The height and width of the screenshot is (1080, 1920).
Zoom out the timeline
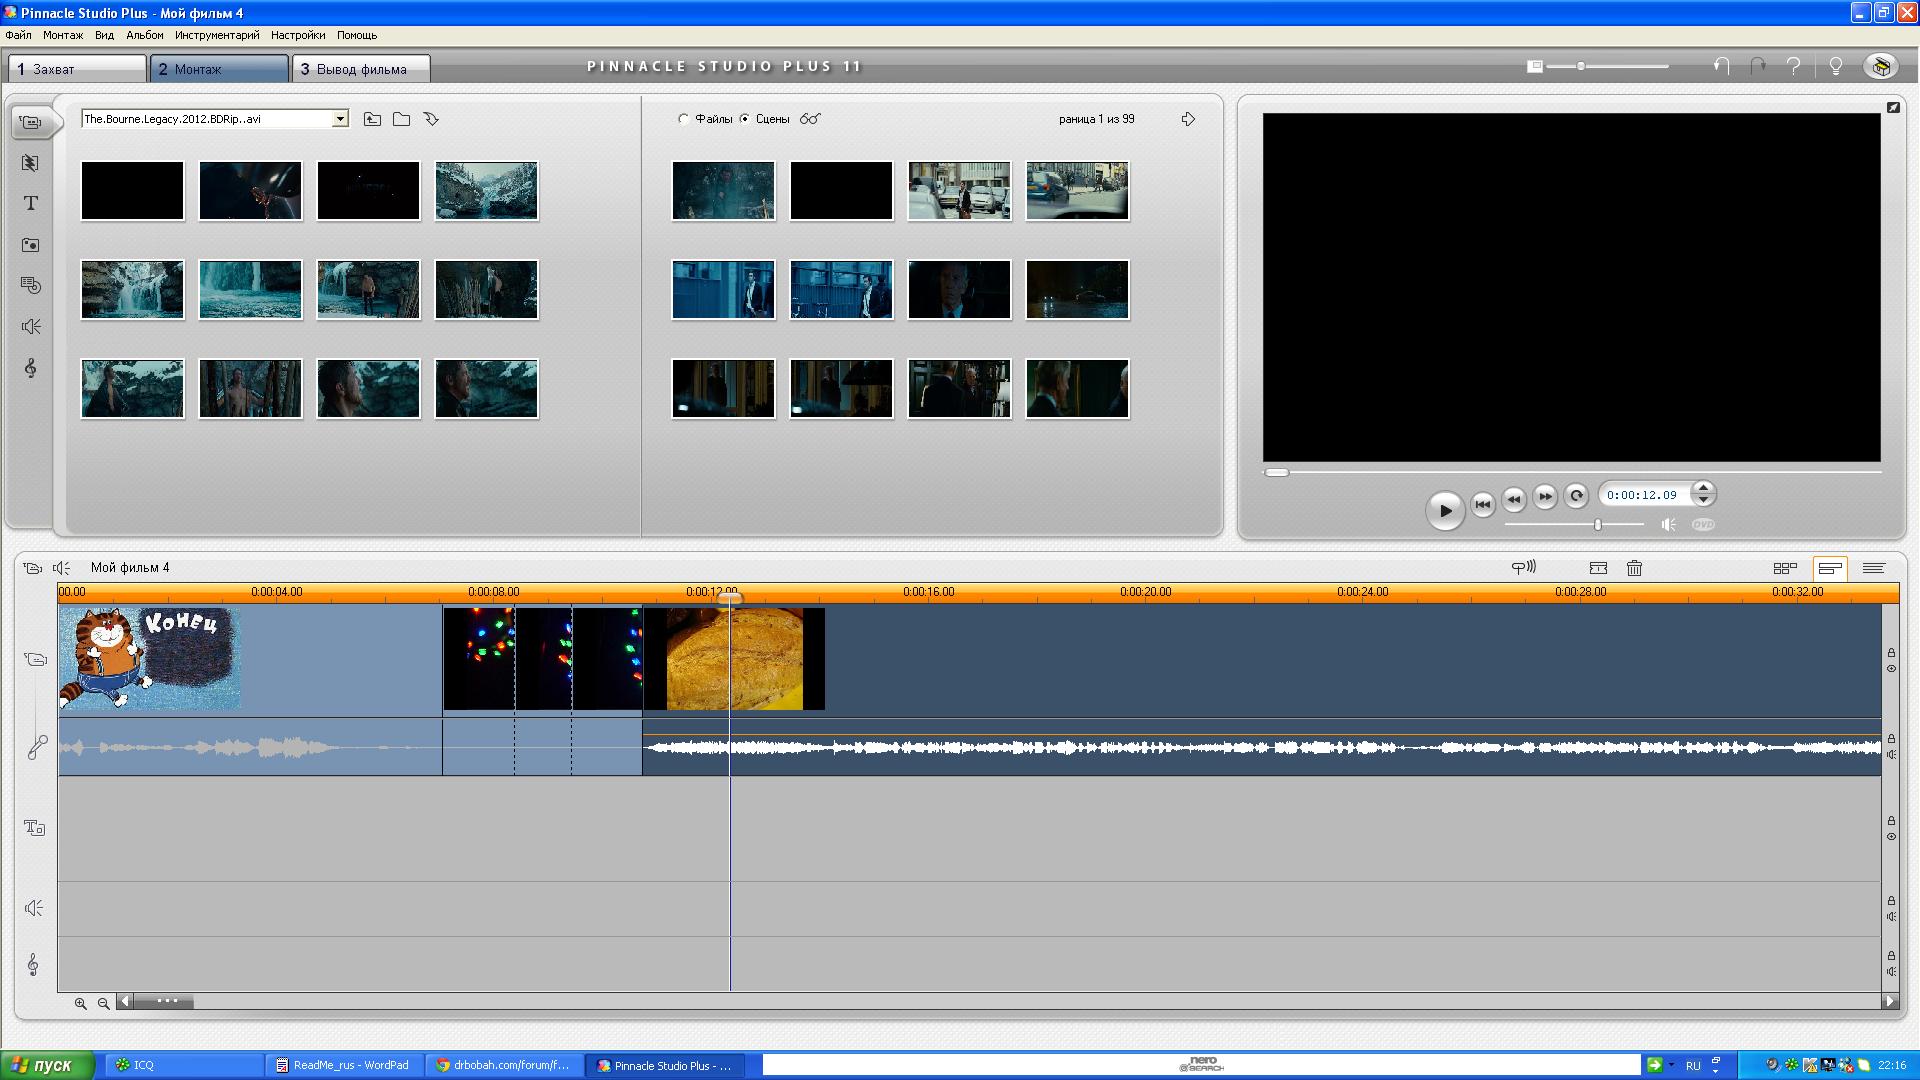(x=103, y=1003)
